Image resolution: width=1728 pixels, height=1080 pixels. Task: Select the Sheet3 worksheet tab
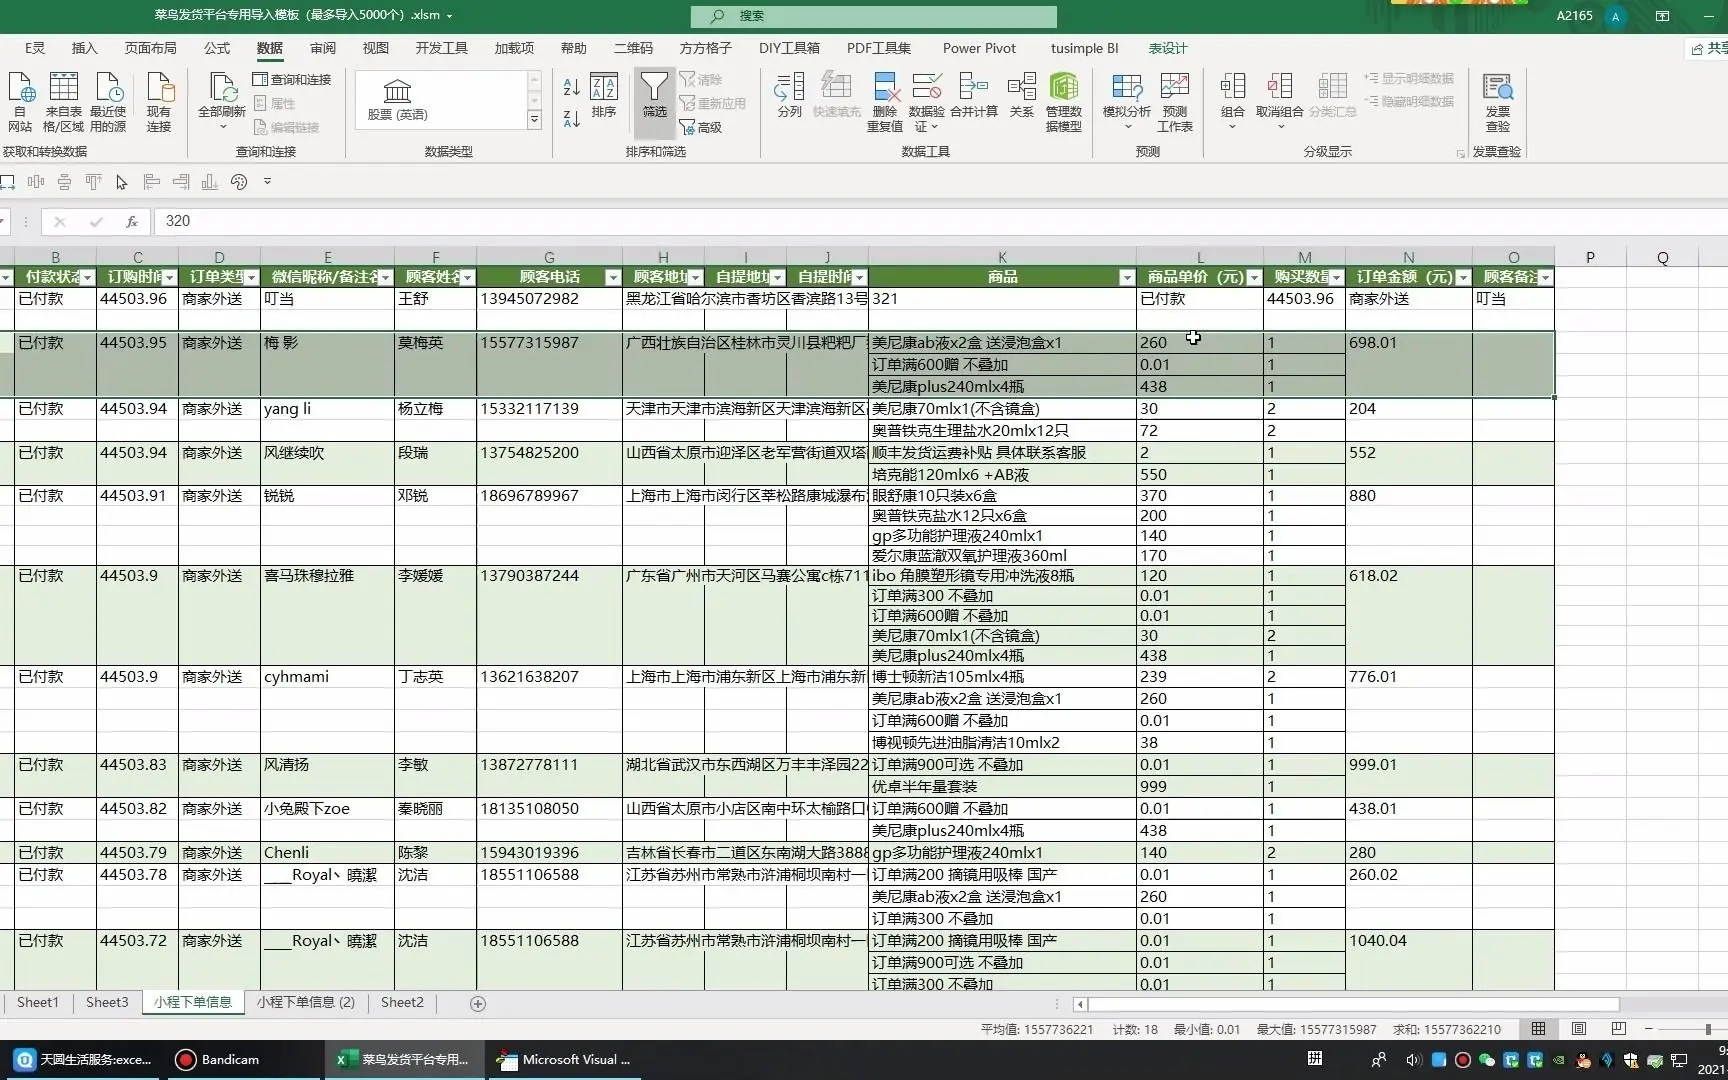pos(107,1002)
